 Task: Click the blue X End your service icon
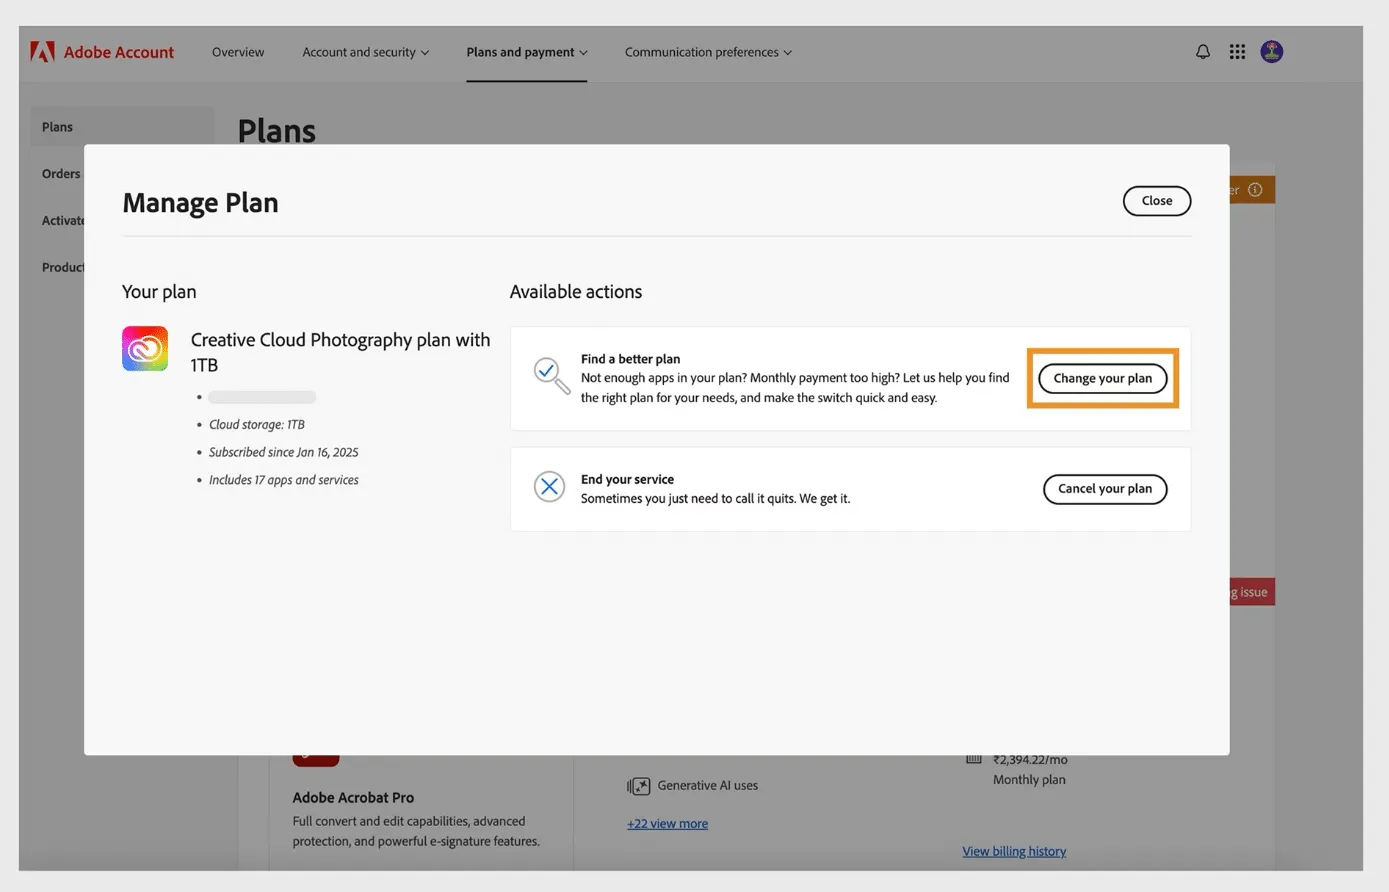point(549,486)
